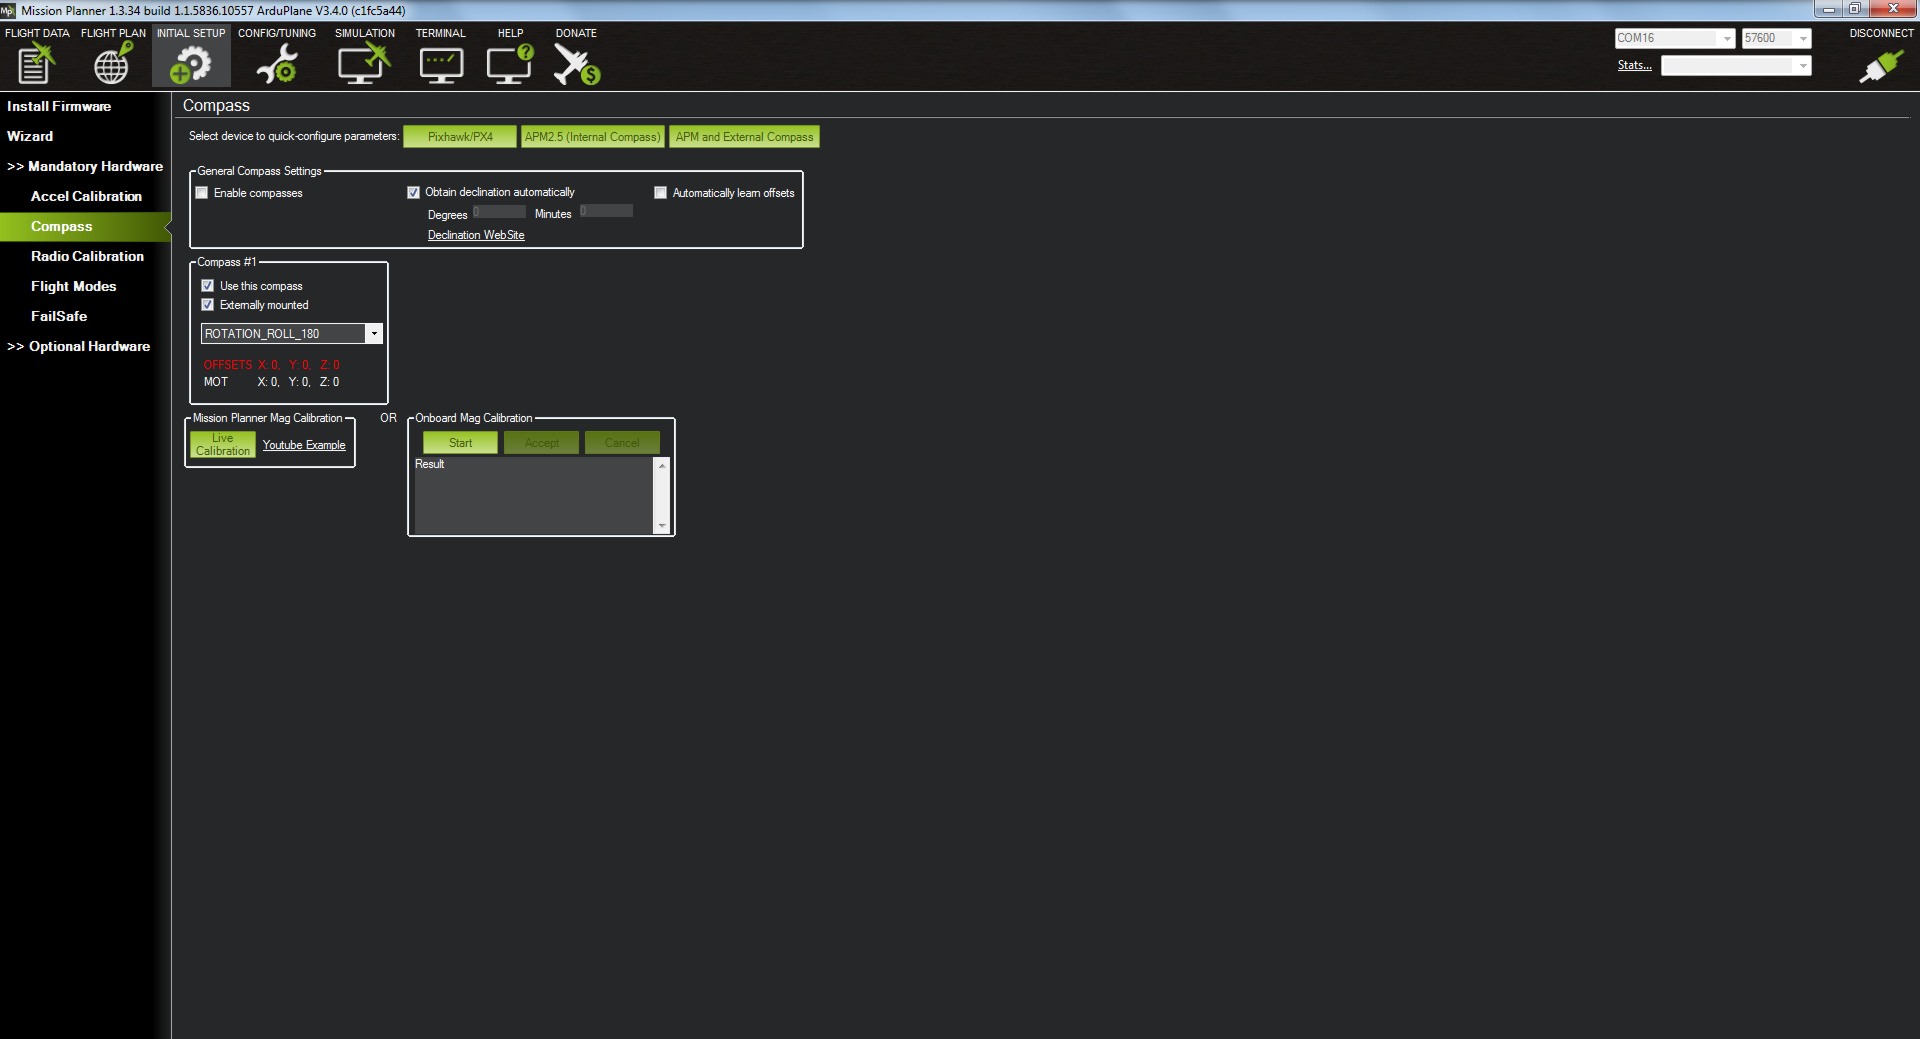Open the Declination WebSite link
Image resolution: width=1920 pixels, height=1039 pixels.
476,235
